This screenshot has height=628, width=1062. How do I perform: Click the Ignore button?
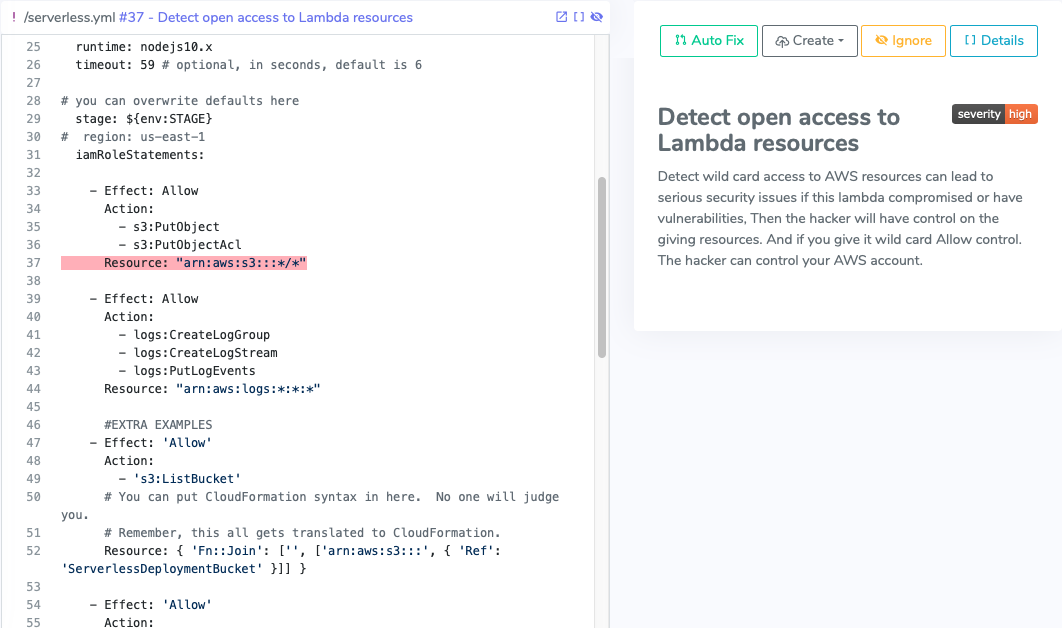coord(903,41)
